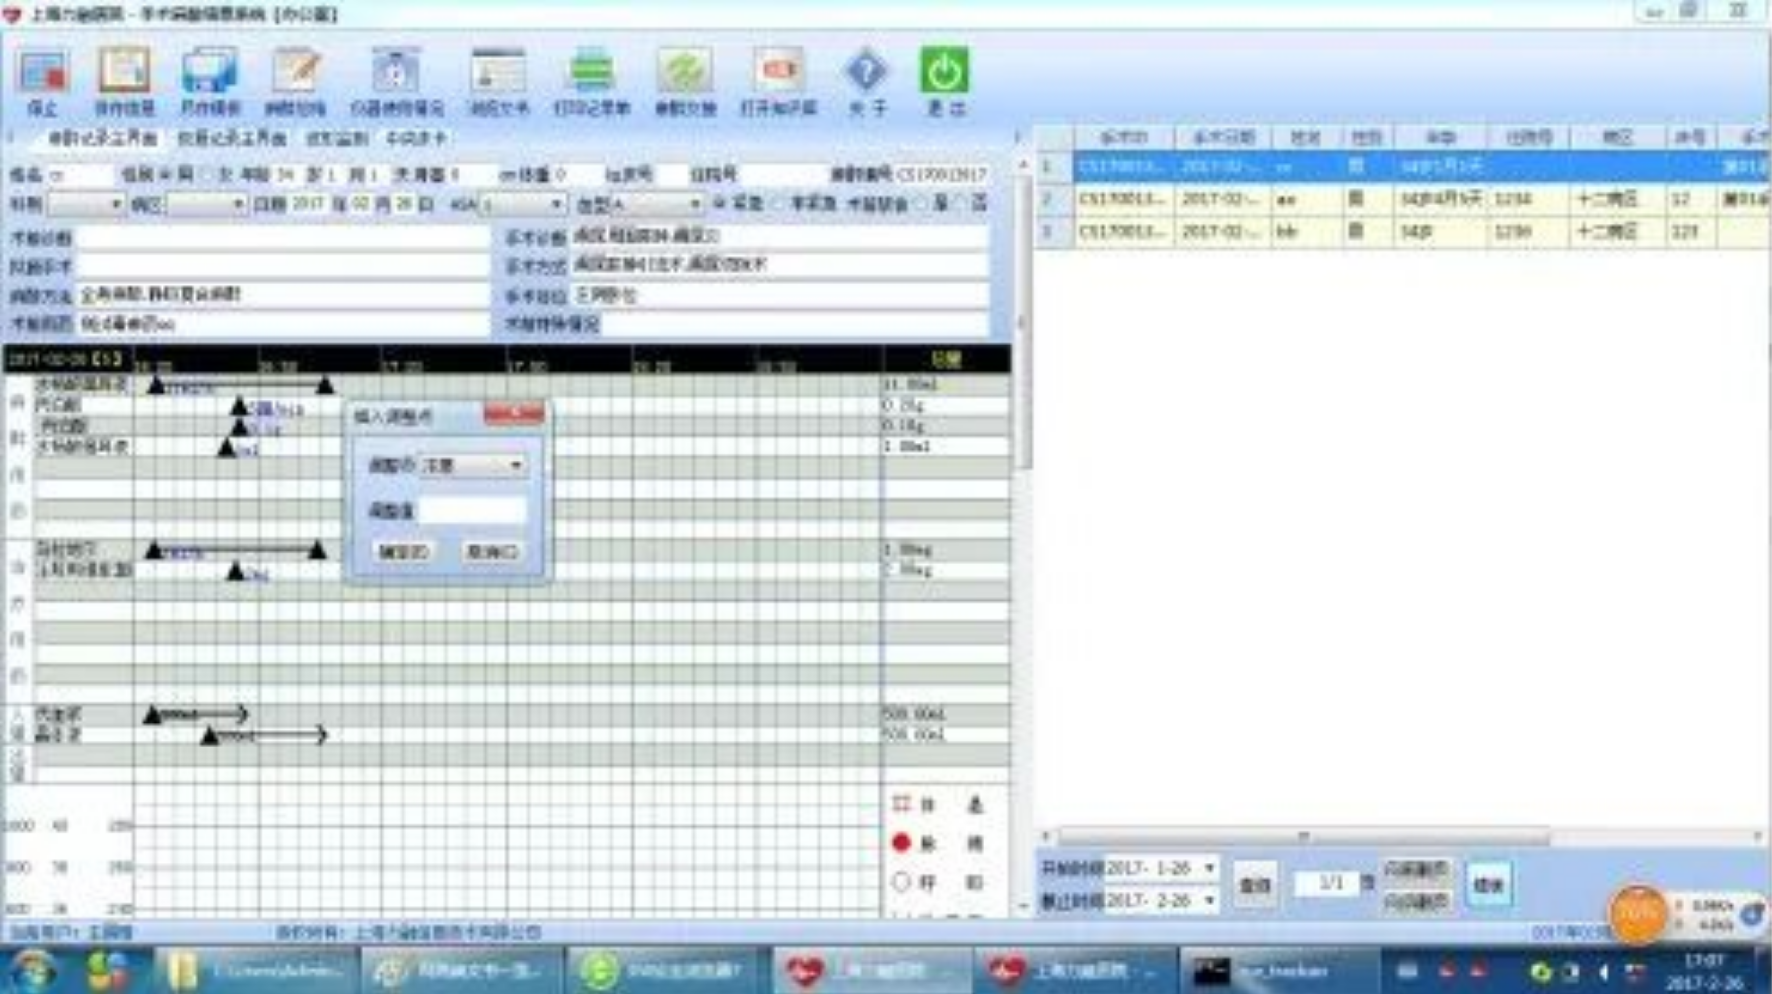1772x994 pixels.
Task: Open the ASA grade dropdown
Action: coord(555,205)
